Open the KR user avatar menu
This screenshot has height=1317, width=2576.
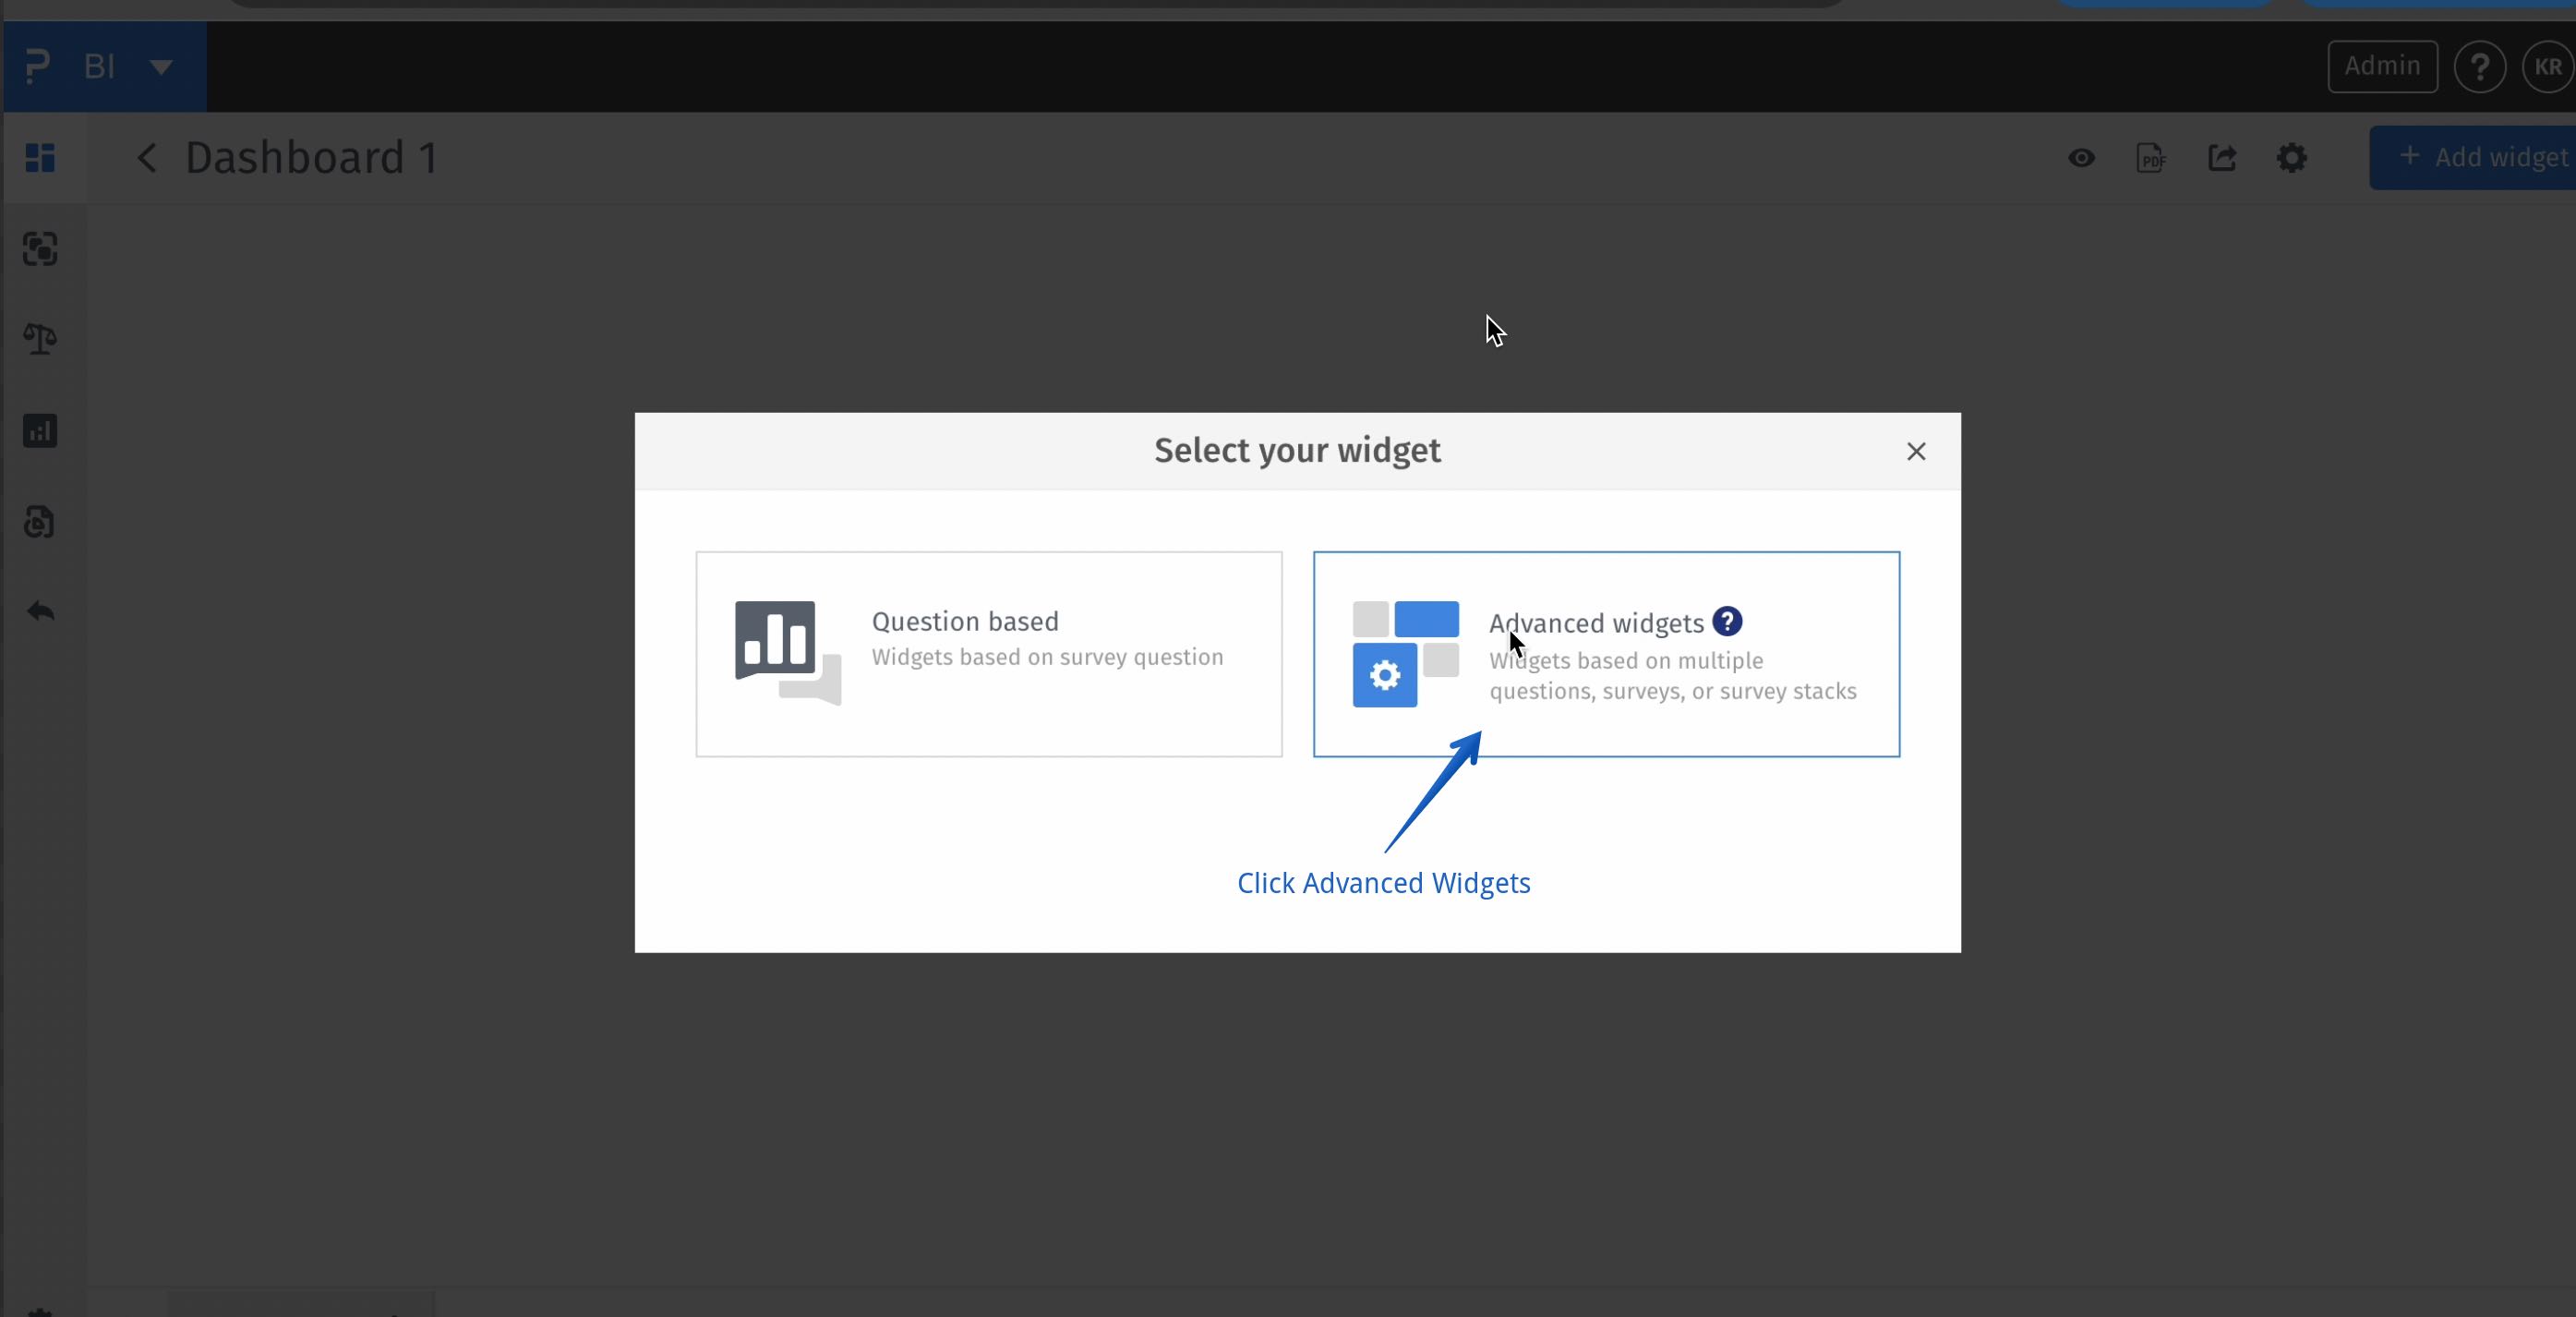2546,66
